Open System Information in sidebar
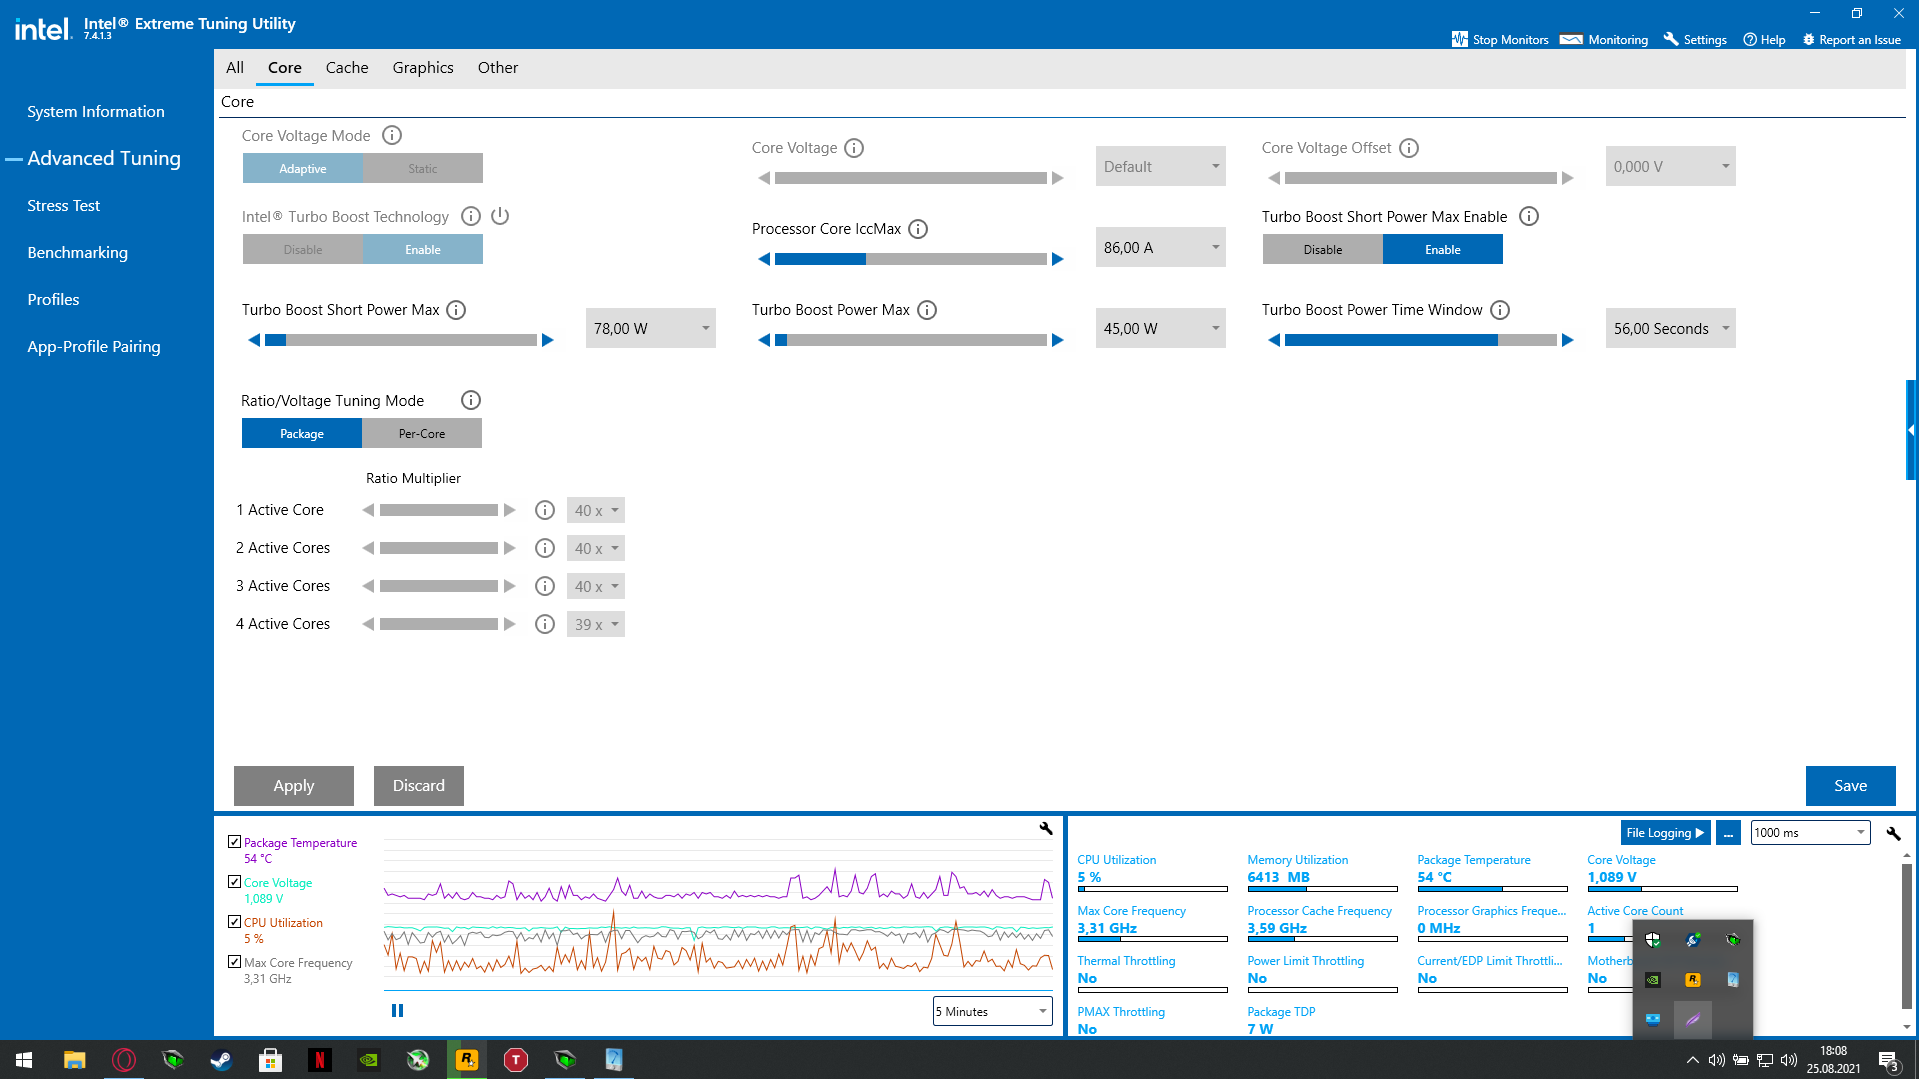The width and height of the screenshot is (1919, 1079). click(x=96, y=112)
